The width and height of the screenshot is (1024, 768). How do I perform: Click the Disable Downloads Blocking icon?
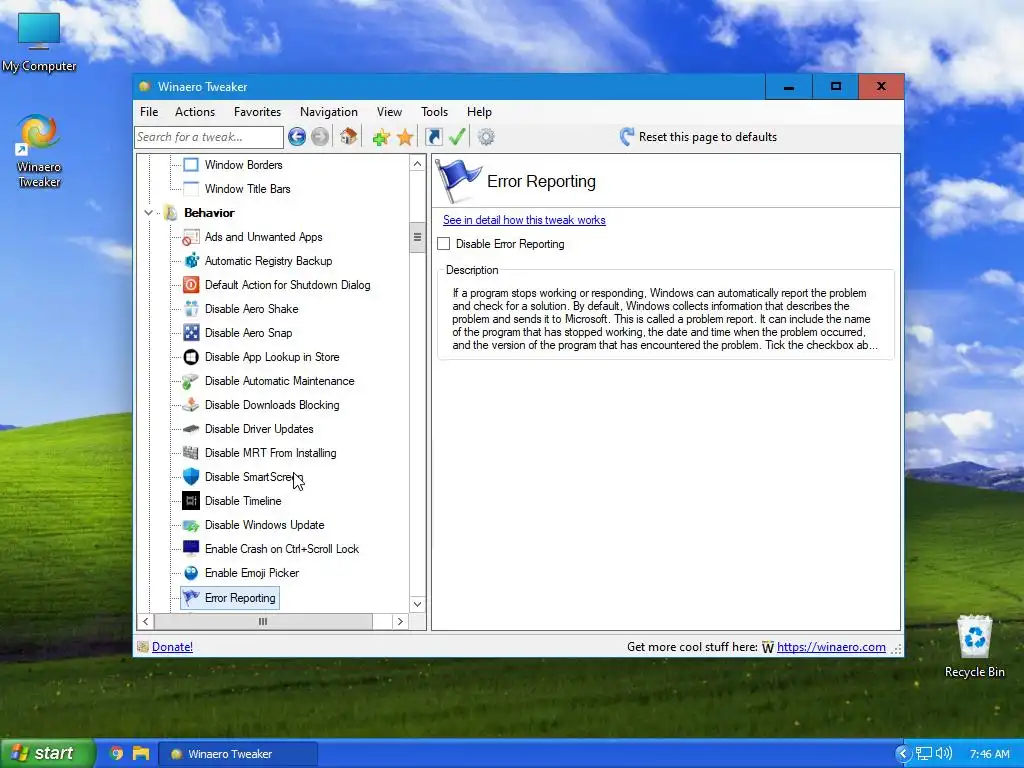191,405
